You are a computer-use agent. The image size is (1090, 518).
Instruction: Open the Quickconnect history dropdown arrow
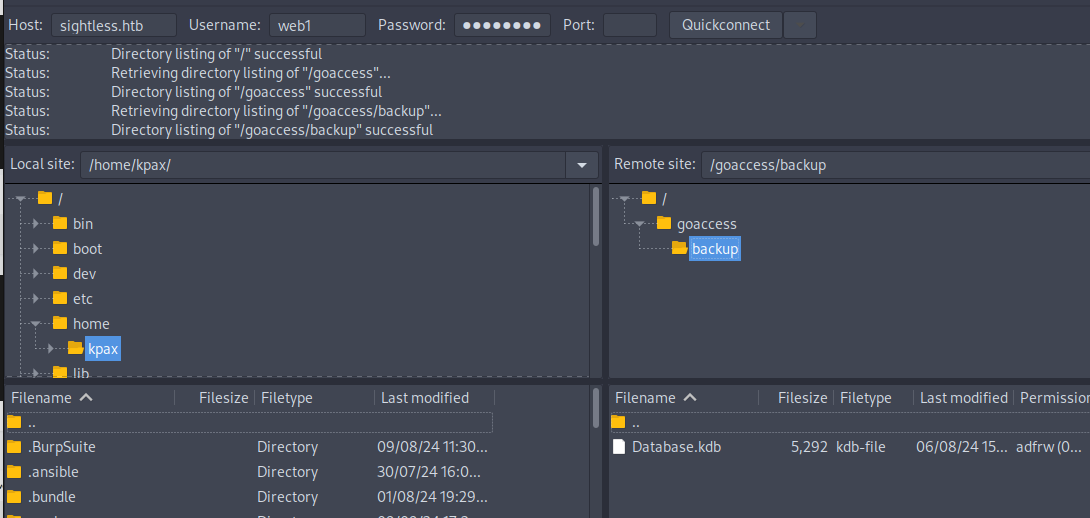799,25
